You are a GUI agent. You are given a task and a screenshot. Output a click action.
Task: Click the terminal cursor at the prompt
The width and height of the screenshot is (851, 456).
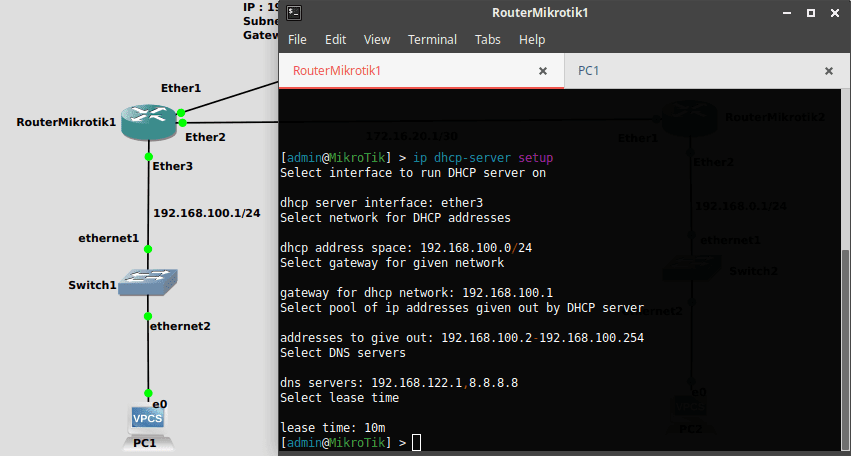tap(416, 442)
